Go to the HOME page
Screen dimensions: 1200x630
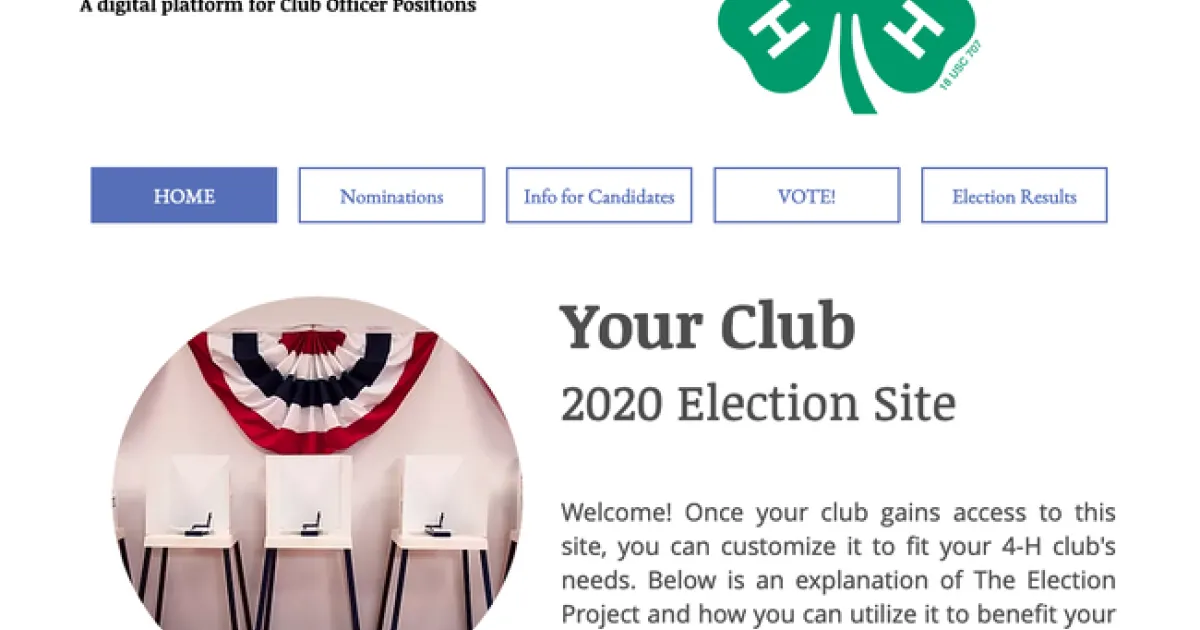184,196
